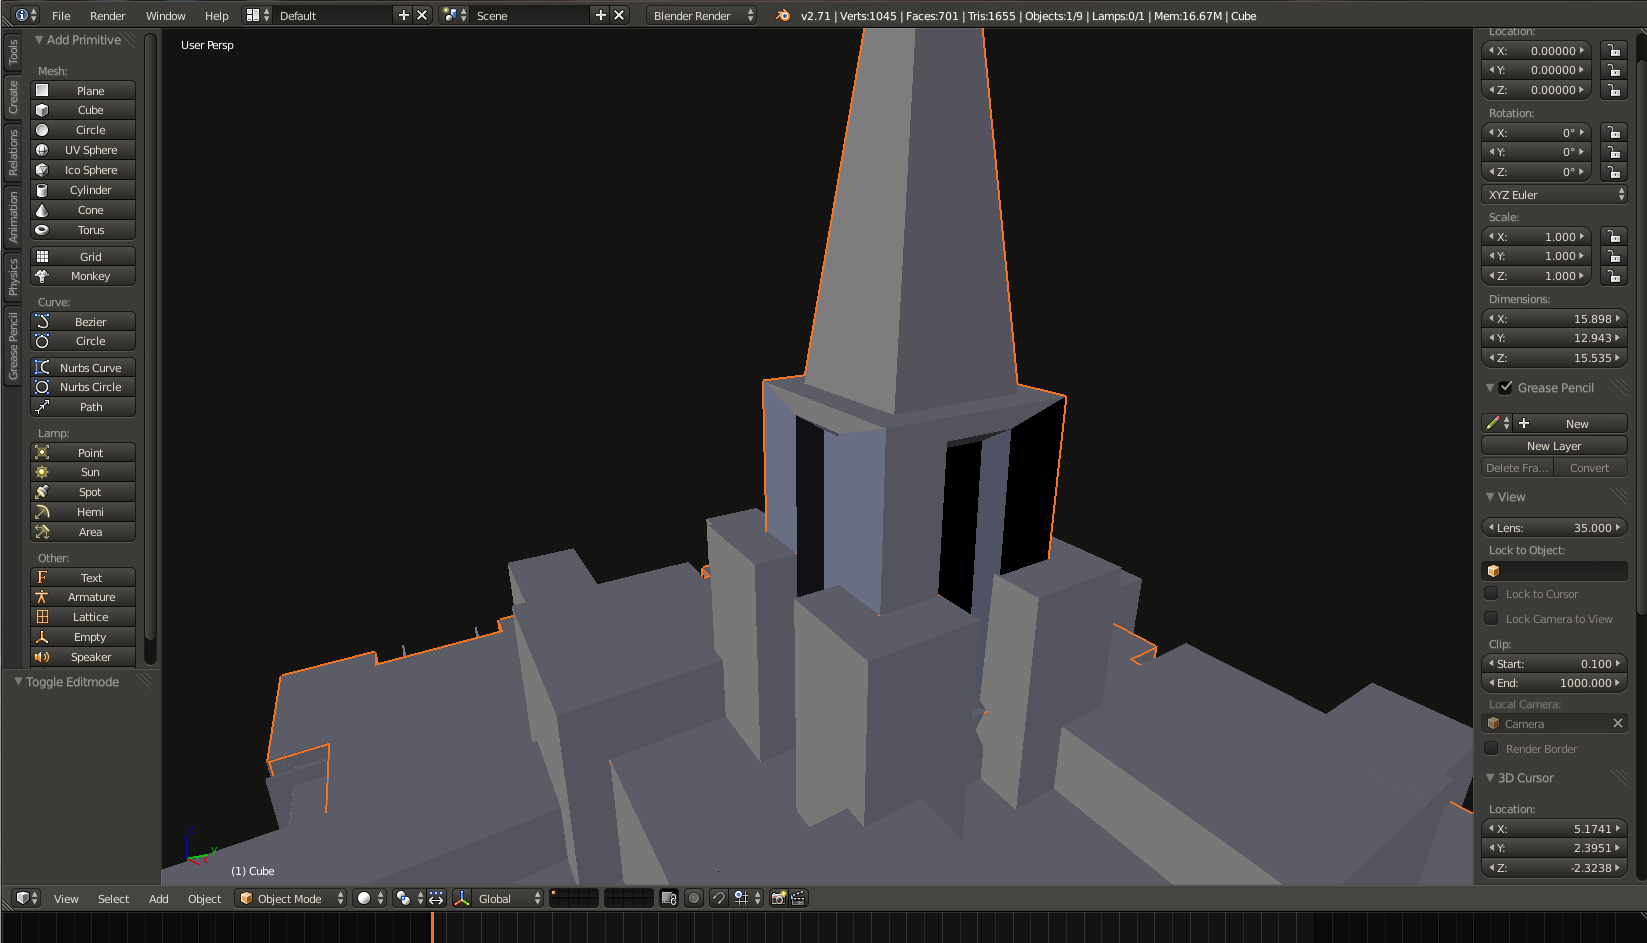The image size is (1647, 943).
Task: Toggle the snap during transform magnet icon
Action: pyautogui.click(x=718, y=898)
